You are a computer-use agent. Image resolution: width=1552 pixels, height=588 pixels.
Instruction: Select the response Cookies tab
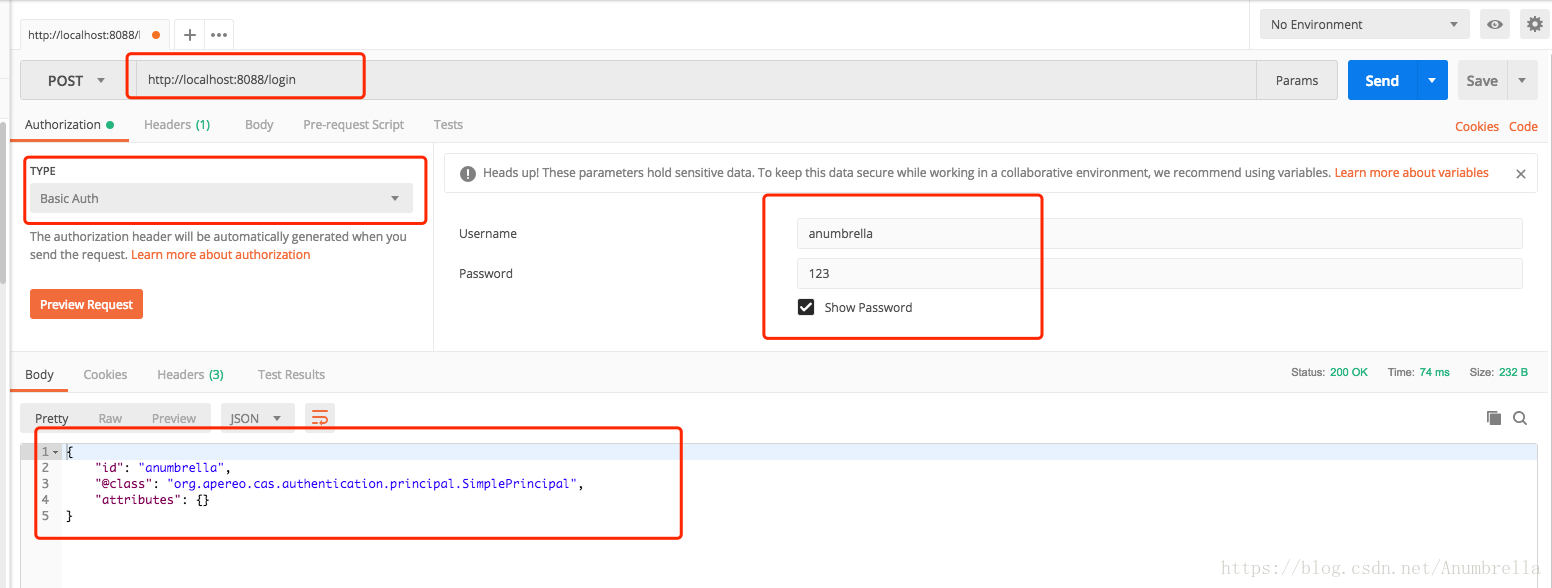(x=105, y=374)
